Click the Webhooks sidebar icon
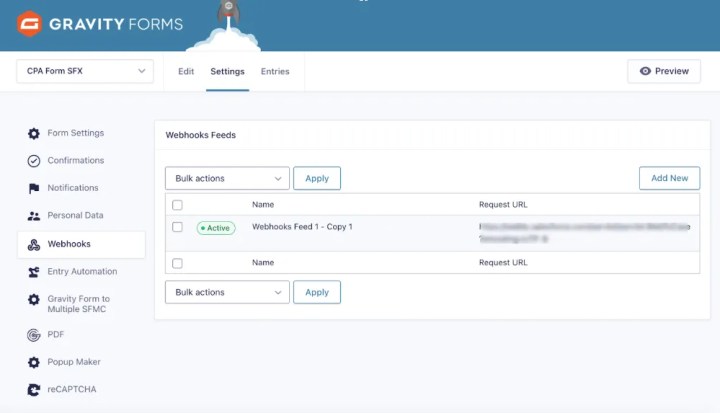 (34, 244)
